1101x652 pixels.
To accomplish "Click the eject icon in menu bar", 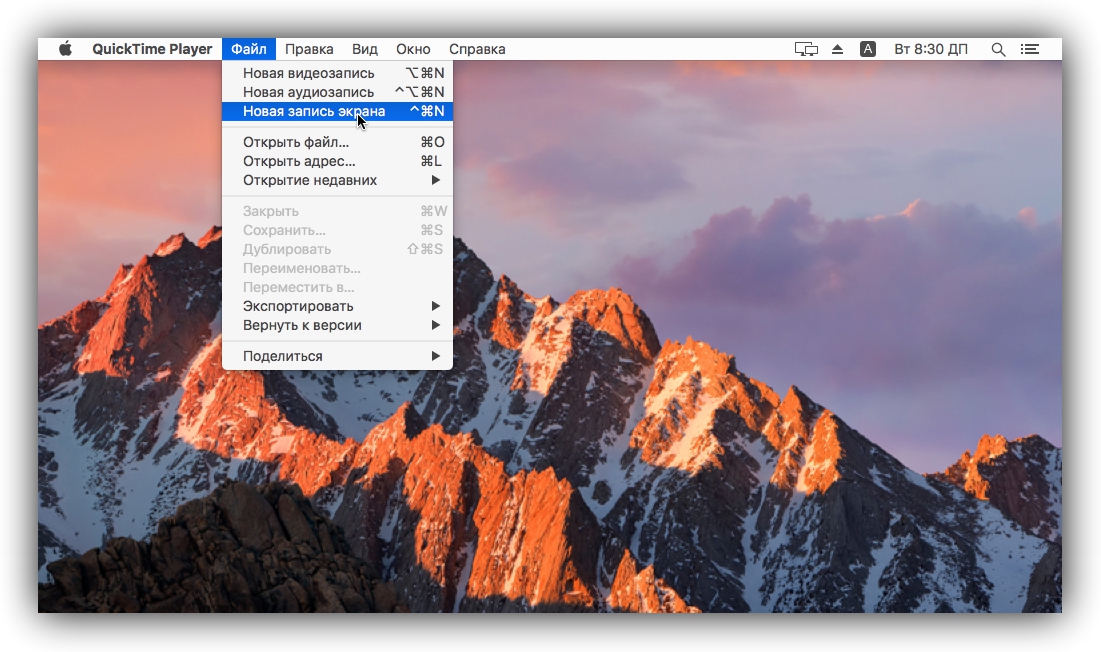I will tap(838, 49).
